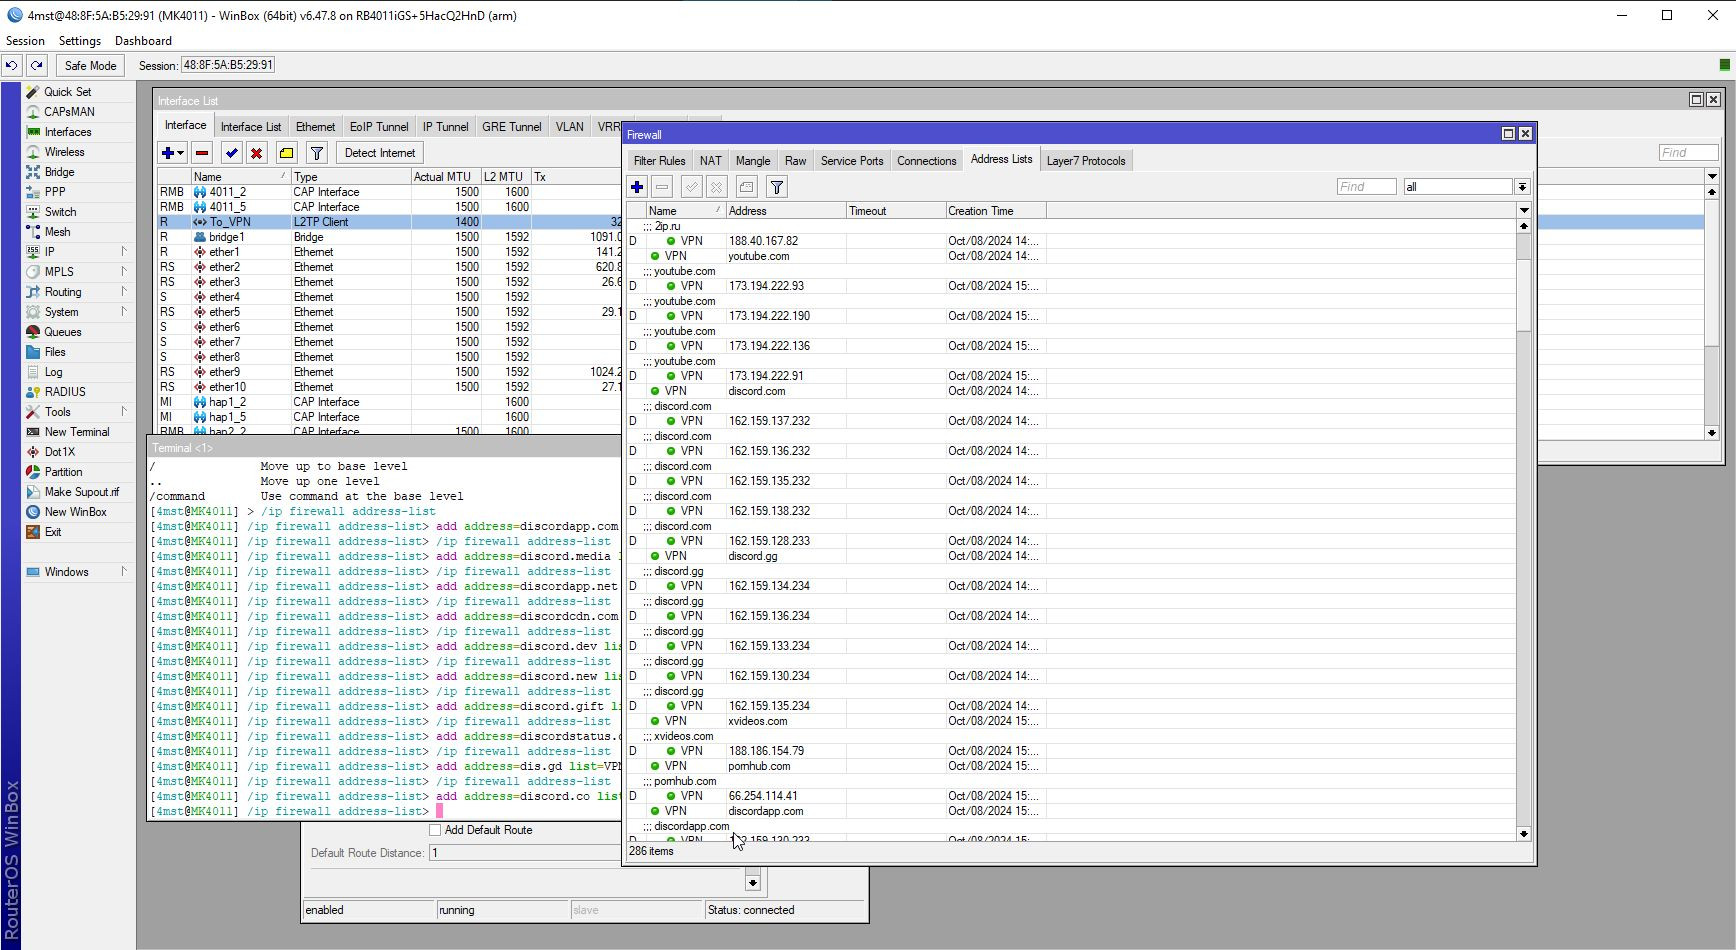The image size is (1736, 950).
Task: Open Bridge in sidebar
Action: click(x=59, y=172)
